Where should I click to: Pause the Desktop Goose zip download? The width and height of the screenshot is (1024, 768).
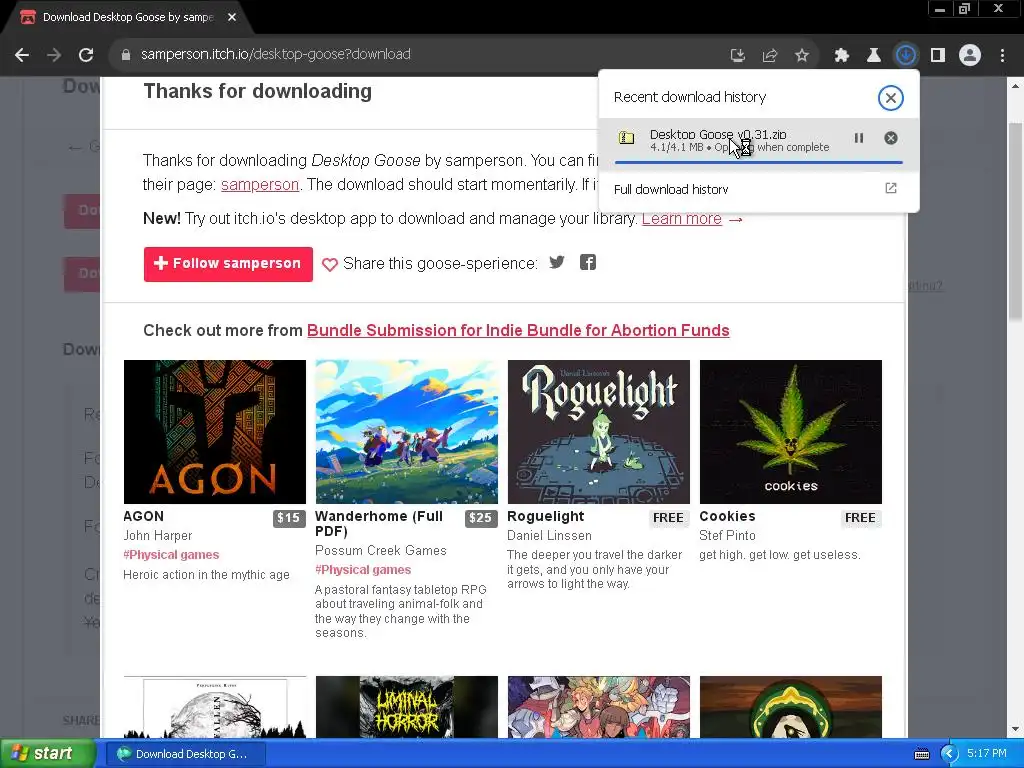859,138
